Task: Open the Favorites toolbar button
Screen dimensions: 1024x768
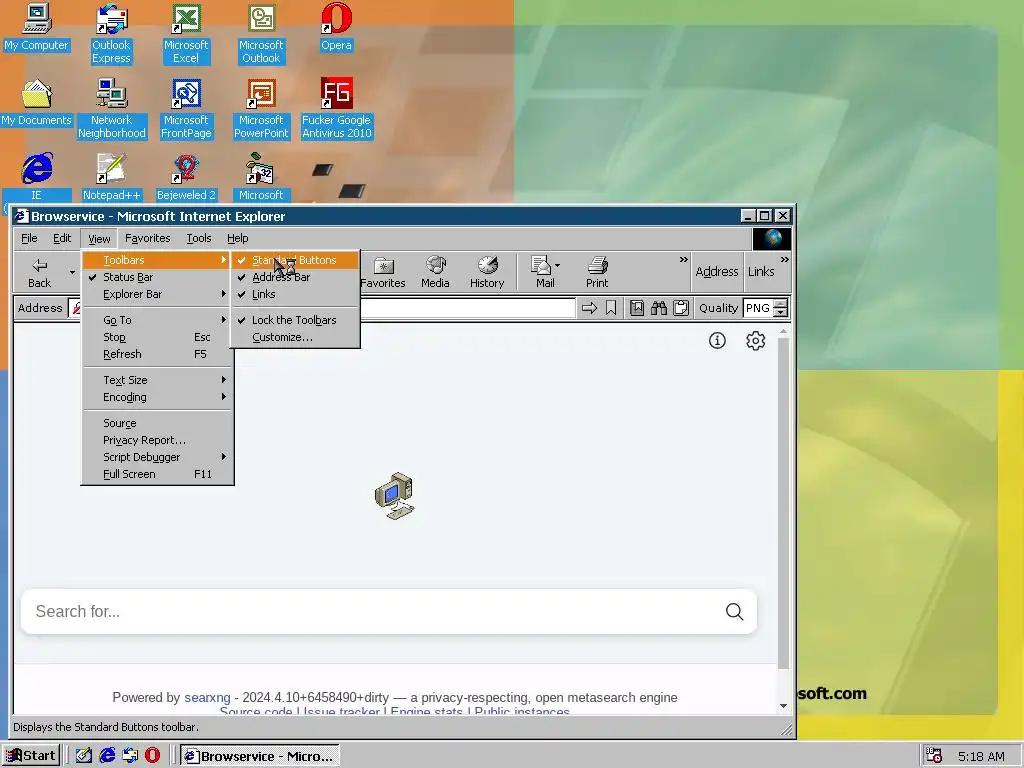Action: [x=383, y=272]
